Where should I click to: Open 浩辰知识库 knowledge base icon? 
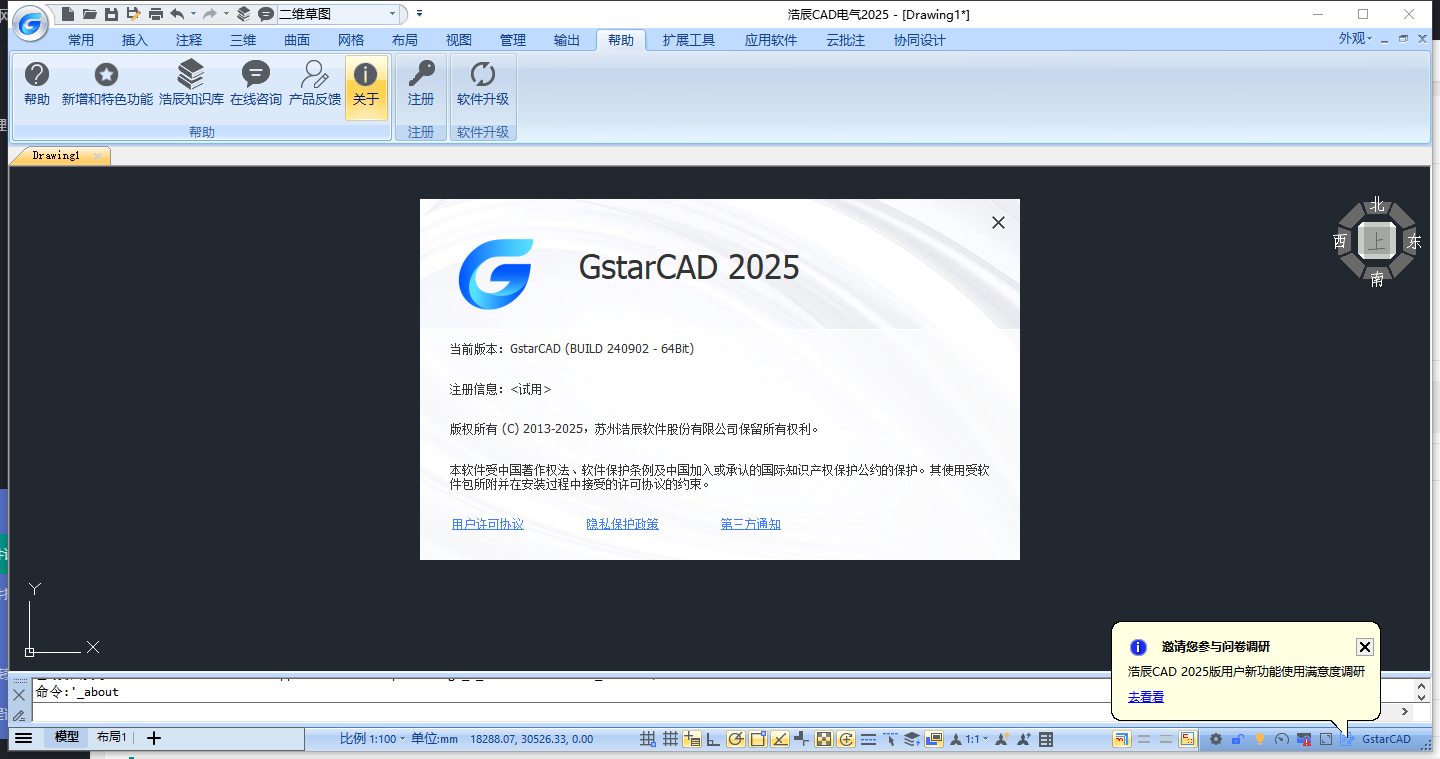pos(191,85)
